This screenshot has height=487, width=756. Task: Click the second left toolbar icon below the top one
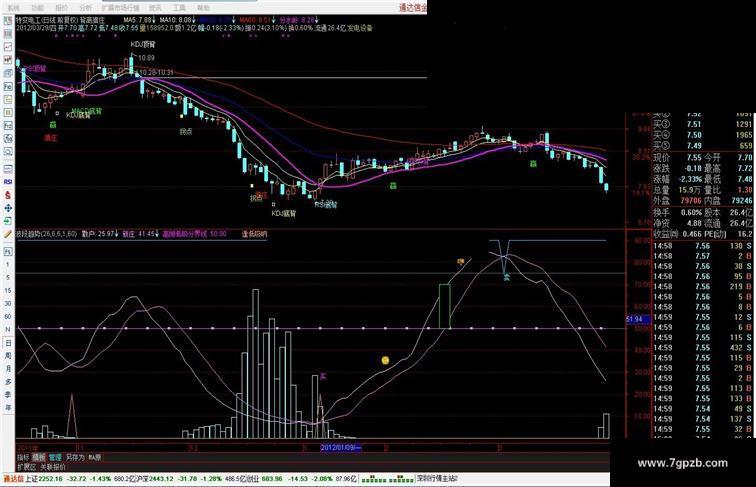(8, 34)
